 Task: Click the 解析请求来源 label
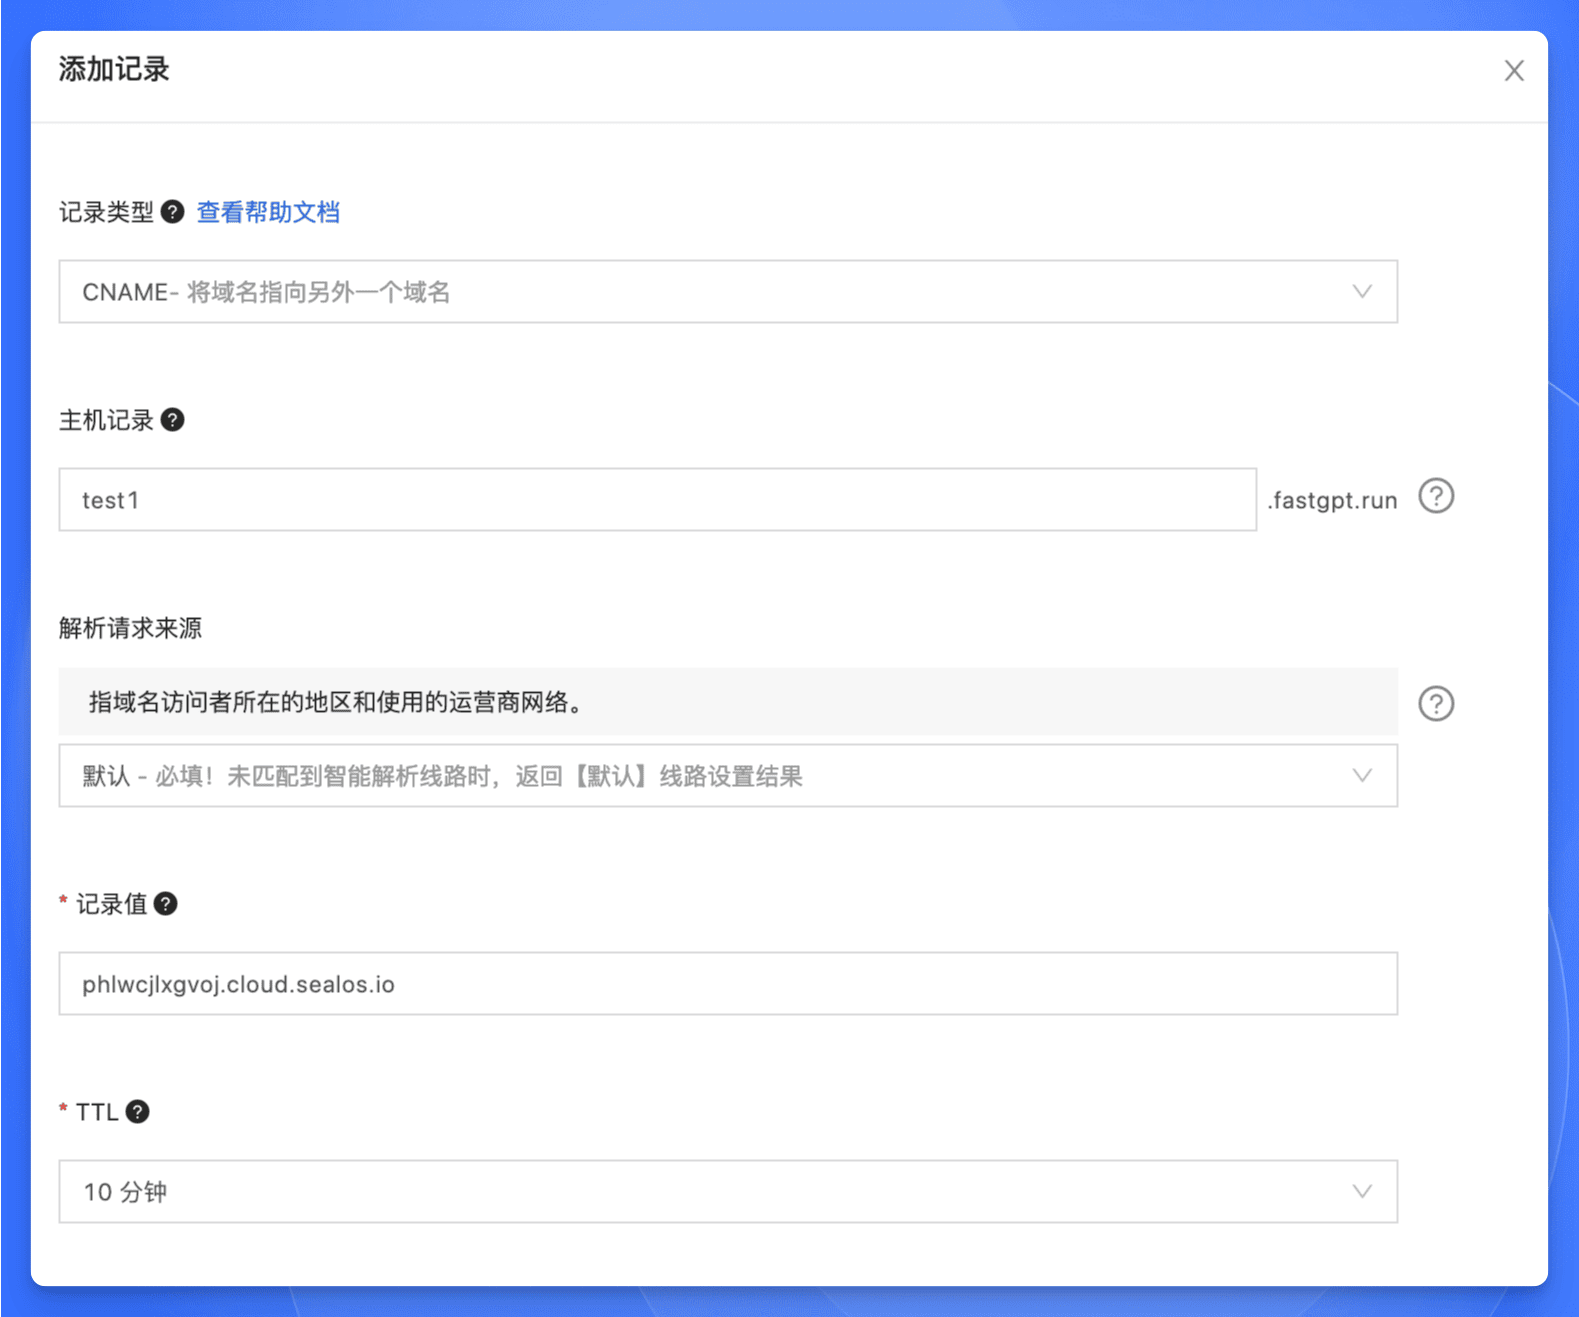click(130, 628)
